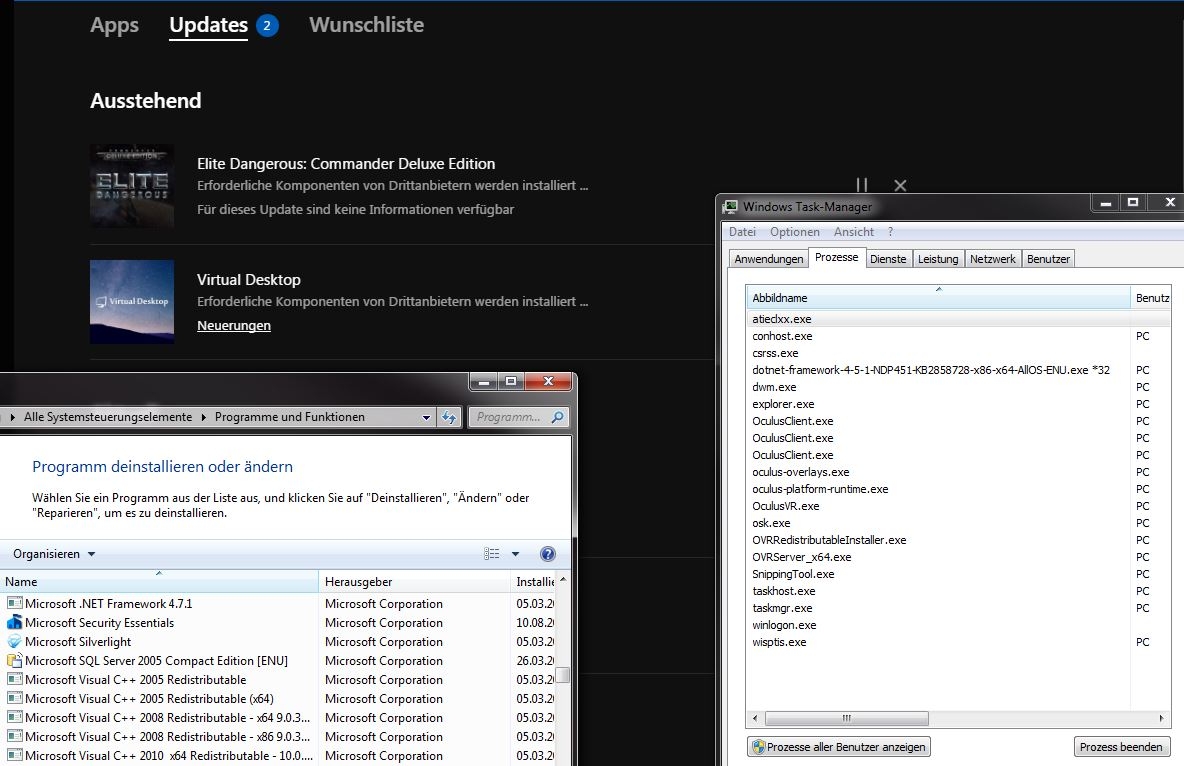Click the Prozess beenden button

pyautogui.click(x=1121, y=747)
